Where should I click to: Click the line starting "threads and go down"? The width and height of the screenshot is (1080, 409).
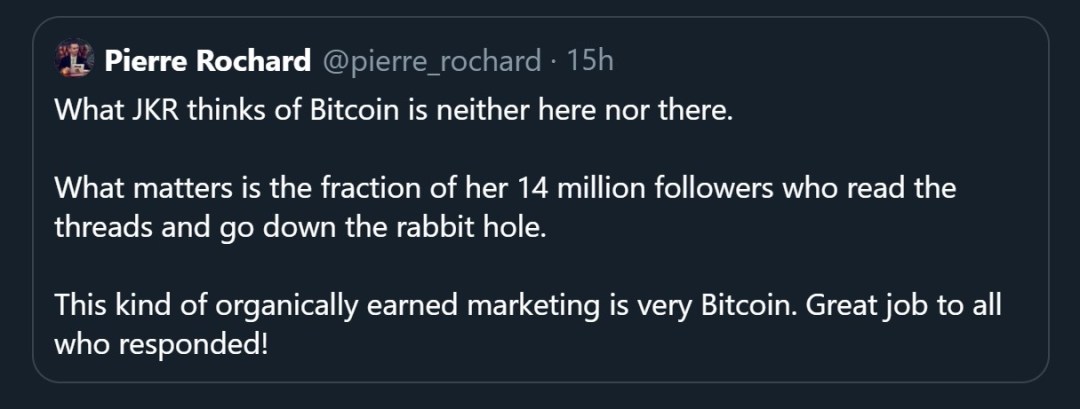pyautogui.click(x=300, y=226)
